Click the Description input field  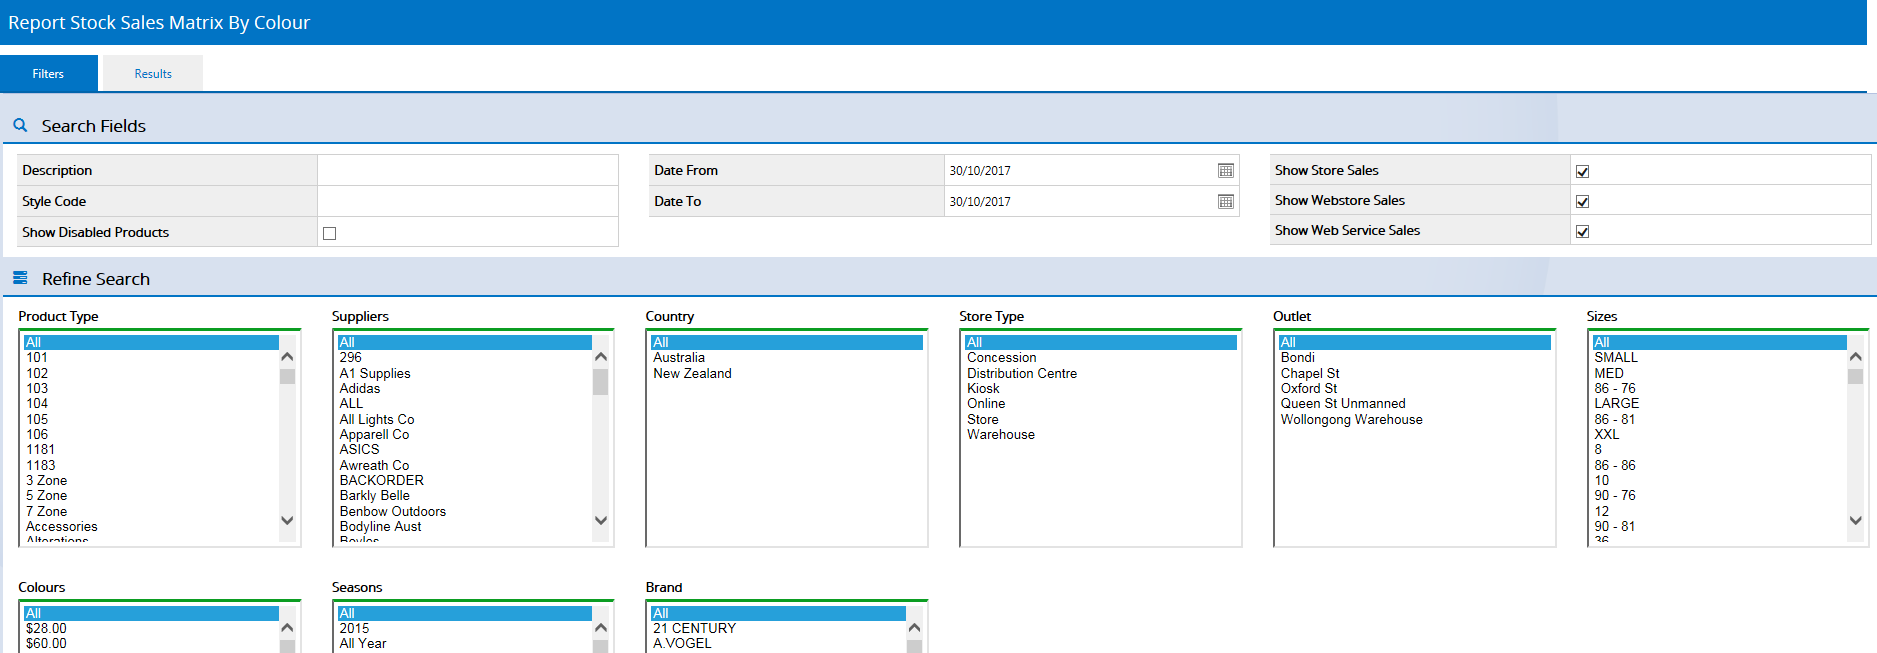467,170
